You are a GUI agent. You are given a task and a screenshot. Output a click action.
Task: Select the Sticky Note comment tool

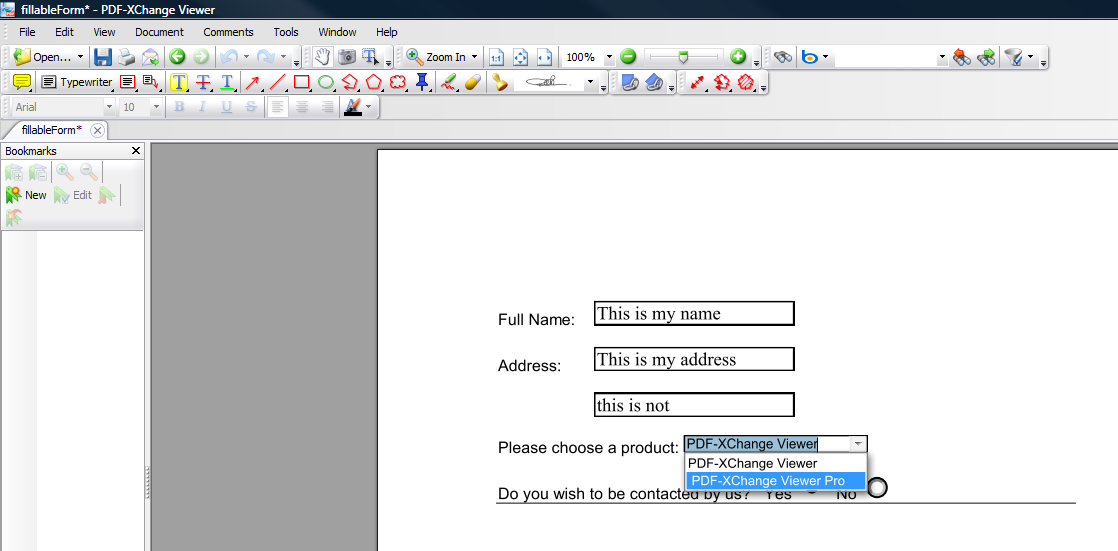[22, 82]
